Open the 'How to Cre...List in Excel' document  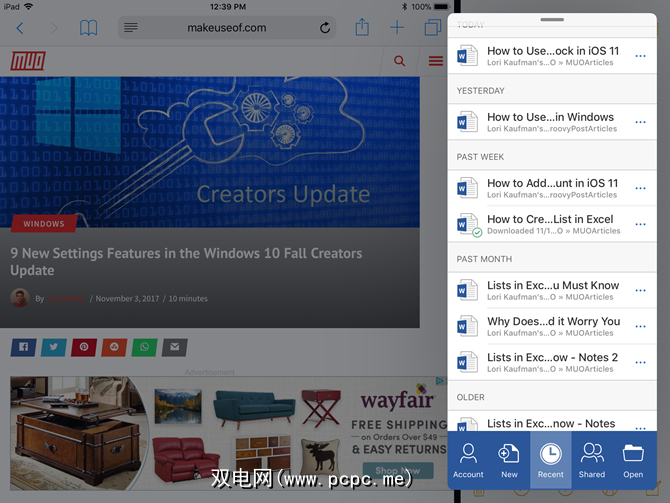550,224
